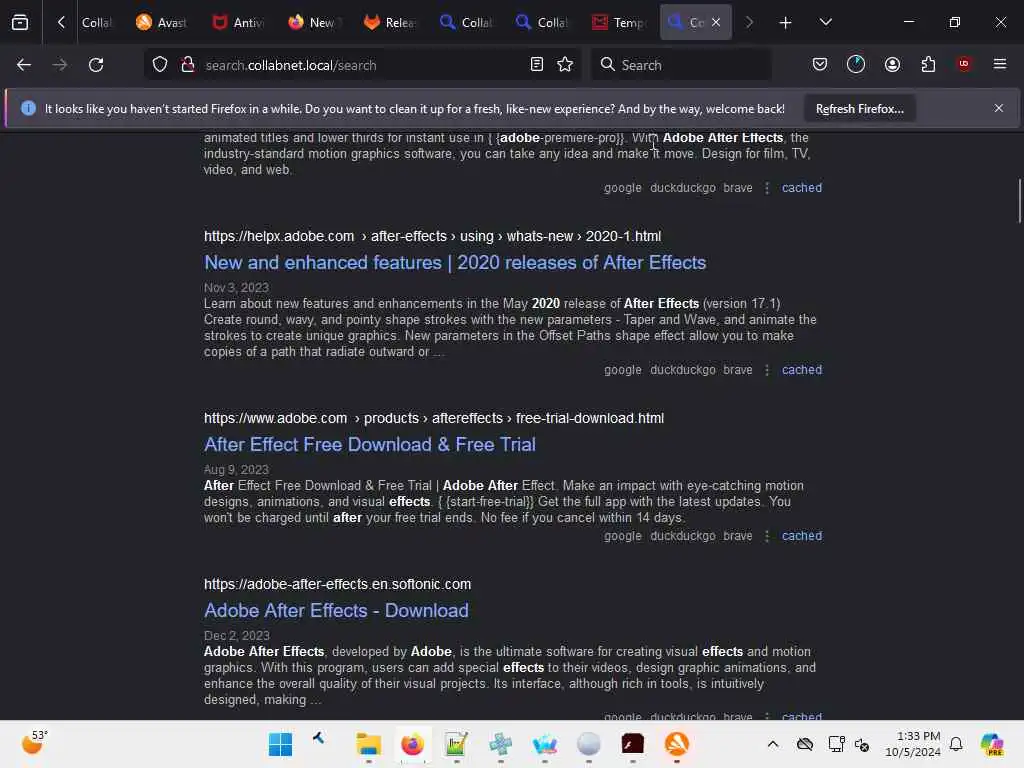Click the helpx.adobe.com result URL

click(x=432, y=236)
